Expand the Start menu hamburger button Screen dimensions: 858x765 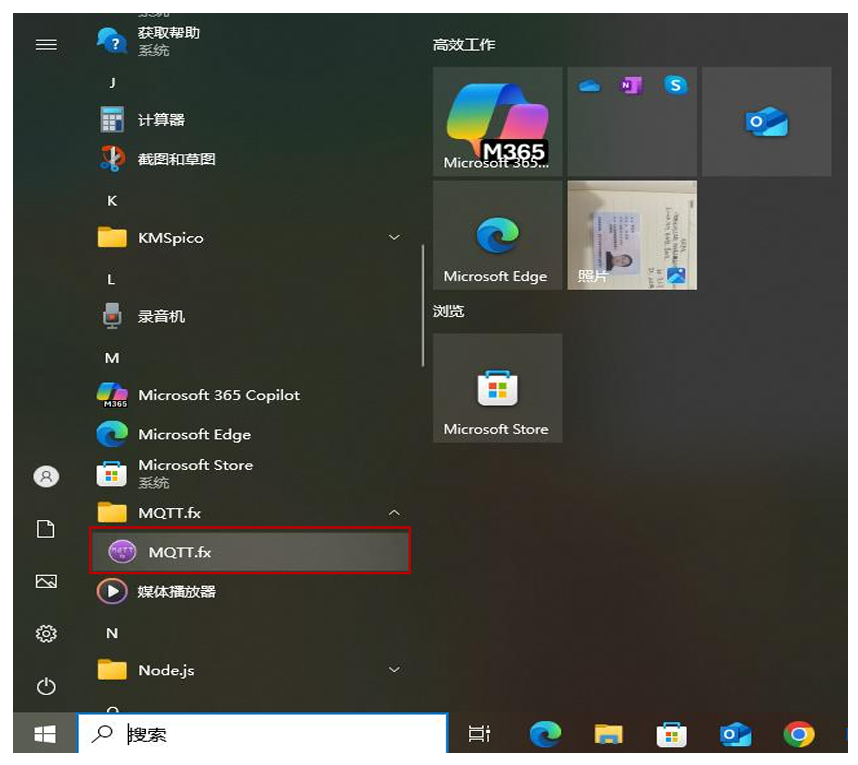[x=46, y=44]
